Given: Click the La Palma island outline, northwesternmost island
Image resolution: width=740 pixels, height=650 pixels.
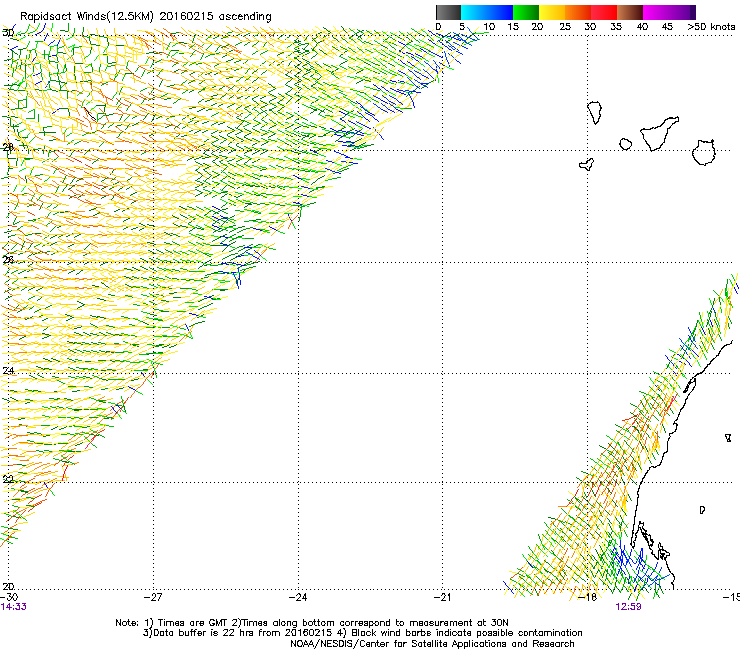Looking at the screenshot, I should 595,113.
